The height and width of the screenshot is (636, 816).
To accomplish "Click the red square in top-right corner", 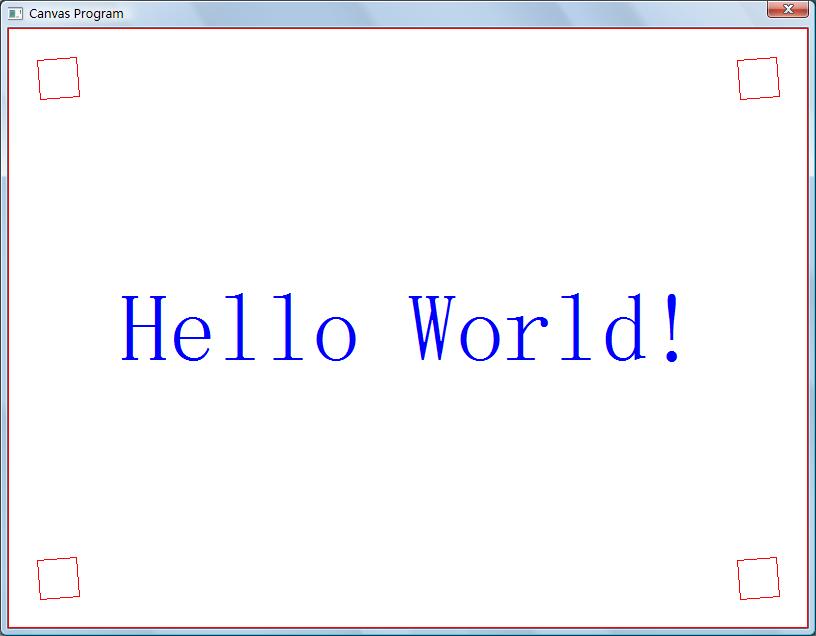I will [x=758, y=78].
